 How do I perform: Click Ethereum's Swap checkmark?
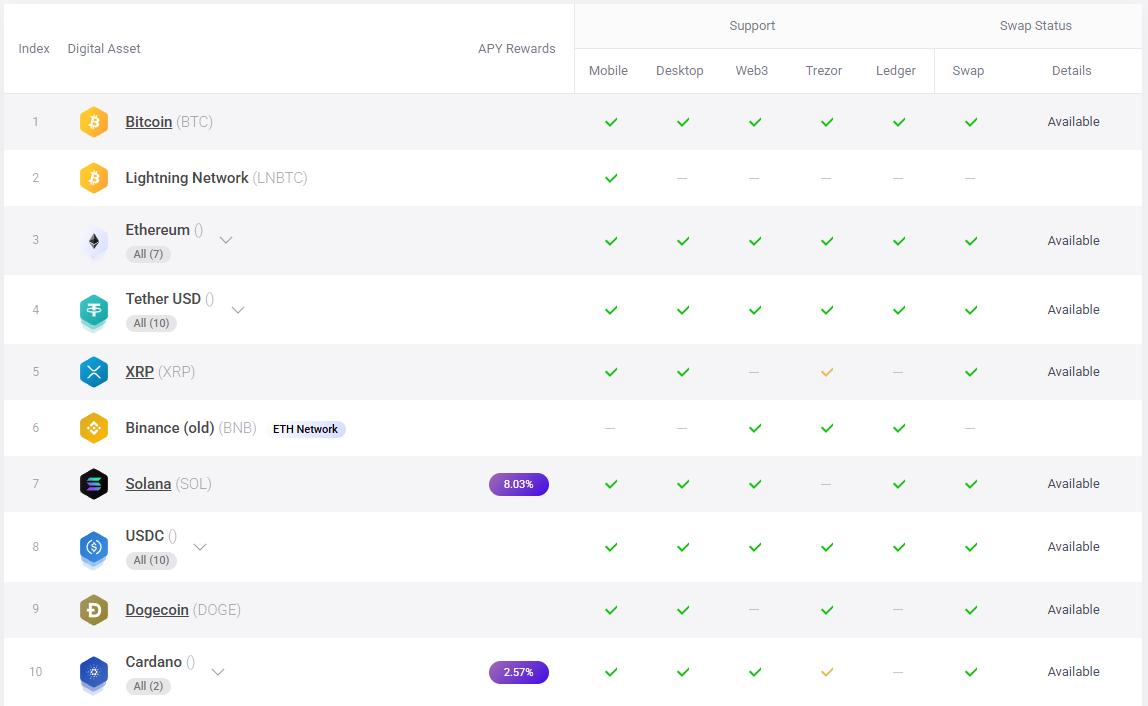click(x=971, y=241)
